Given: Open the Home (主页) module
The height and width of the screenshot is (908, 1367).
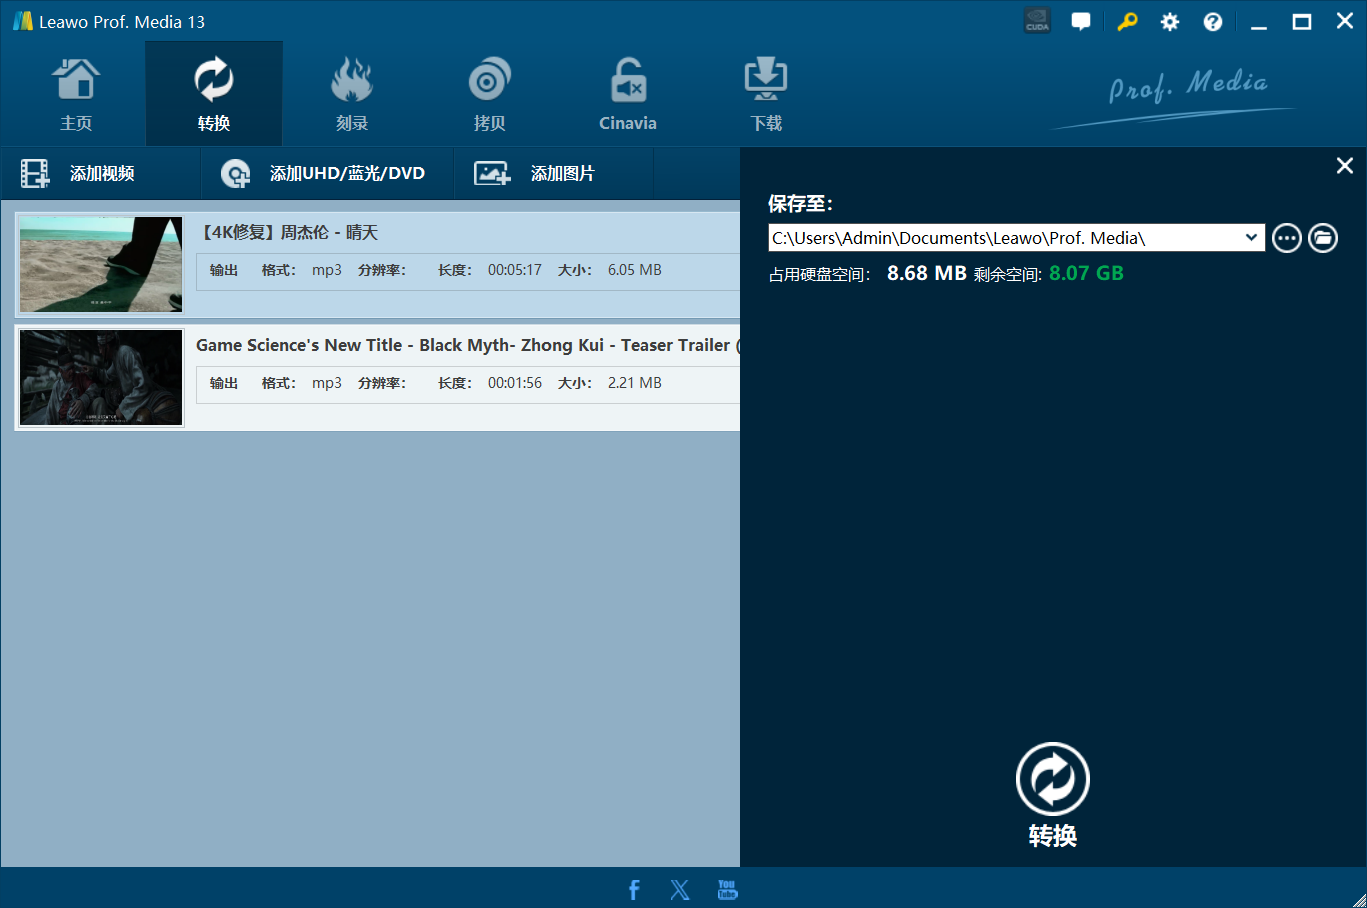Looking at the screenshot, I should pyautogui.click(x=76, y=95).
